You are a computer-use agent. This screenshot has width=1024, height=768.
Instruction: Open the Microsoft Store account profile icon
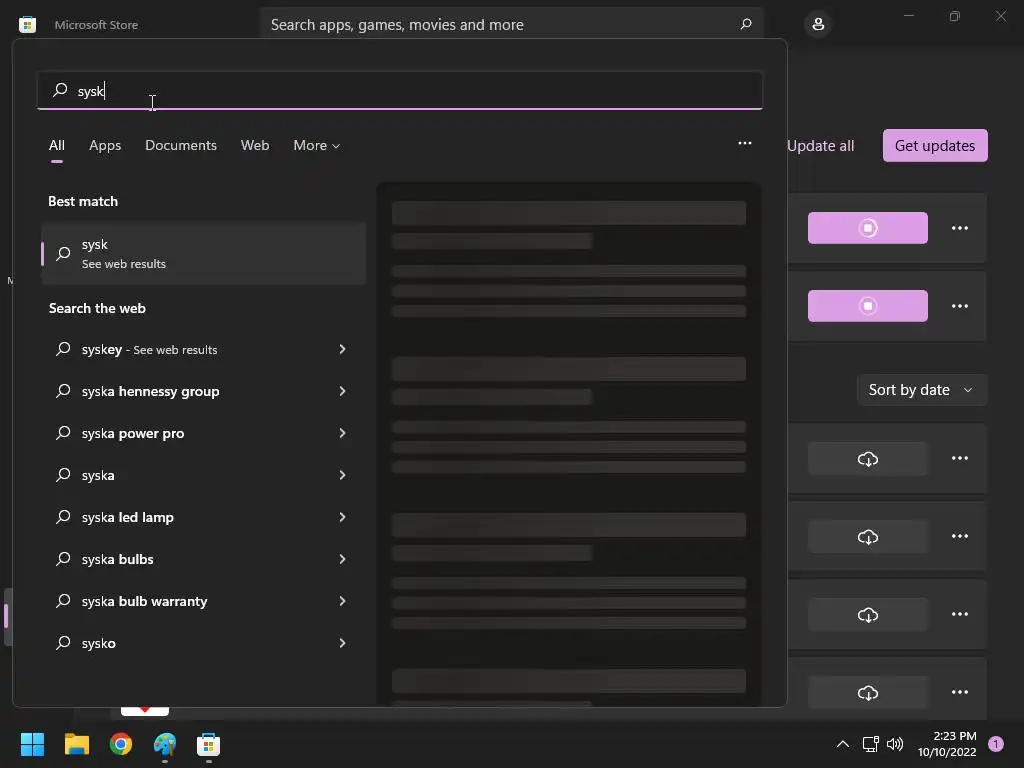point(818,25)
